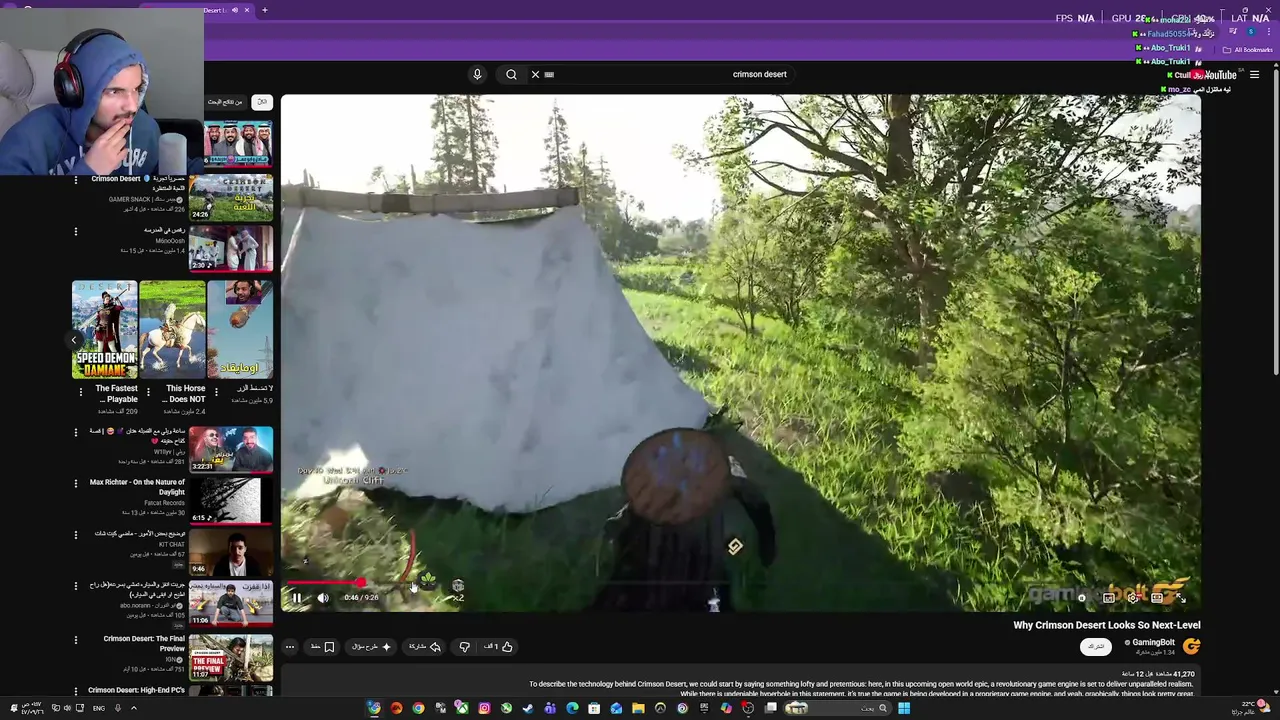Close the active browser tab
This screenshot has width=1280, height=720.
pyautogui.click(x=247, y=10)
